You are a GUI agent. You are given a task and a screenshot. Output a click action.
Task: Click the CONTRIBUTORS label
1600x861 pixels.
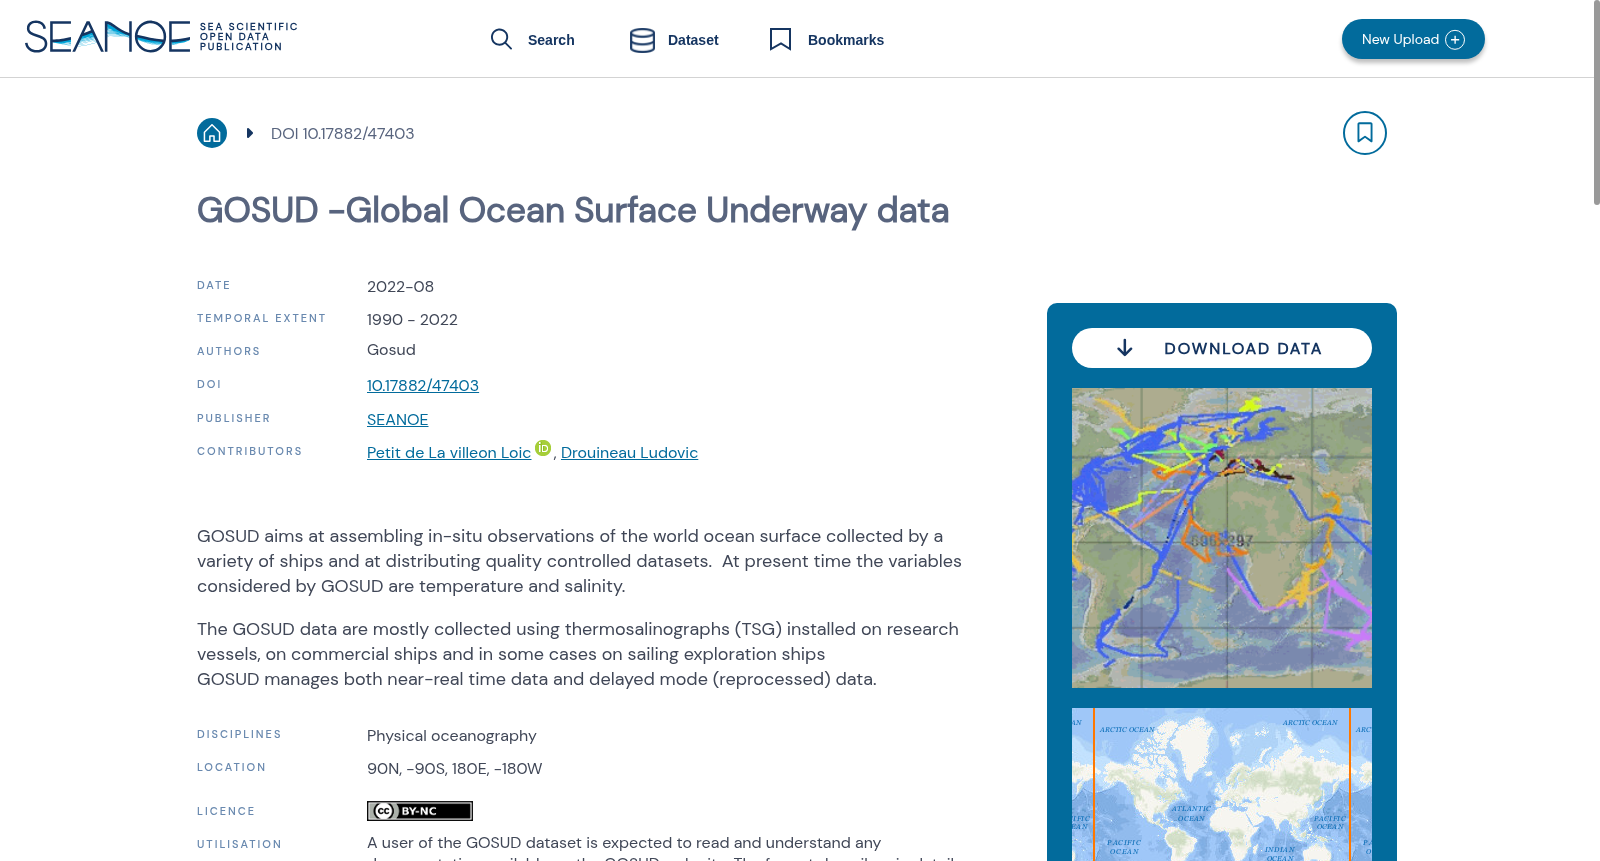coord(249,452)
